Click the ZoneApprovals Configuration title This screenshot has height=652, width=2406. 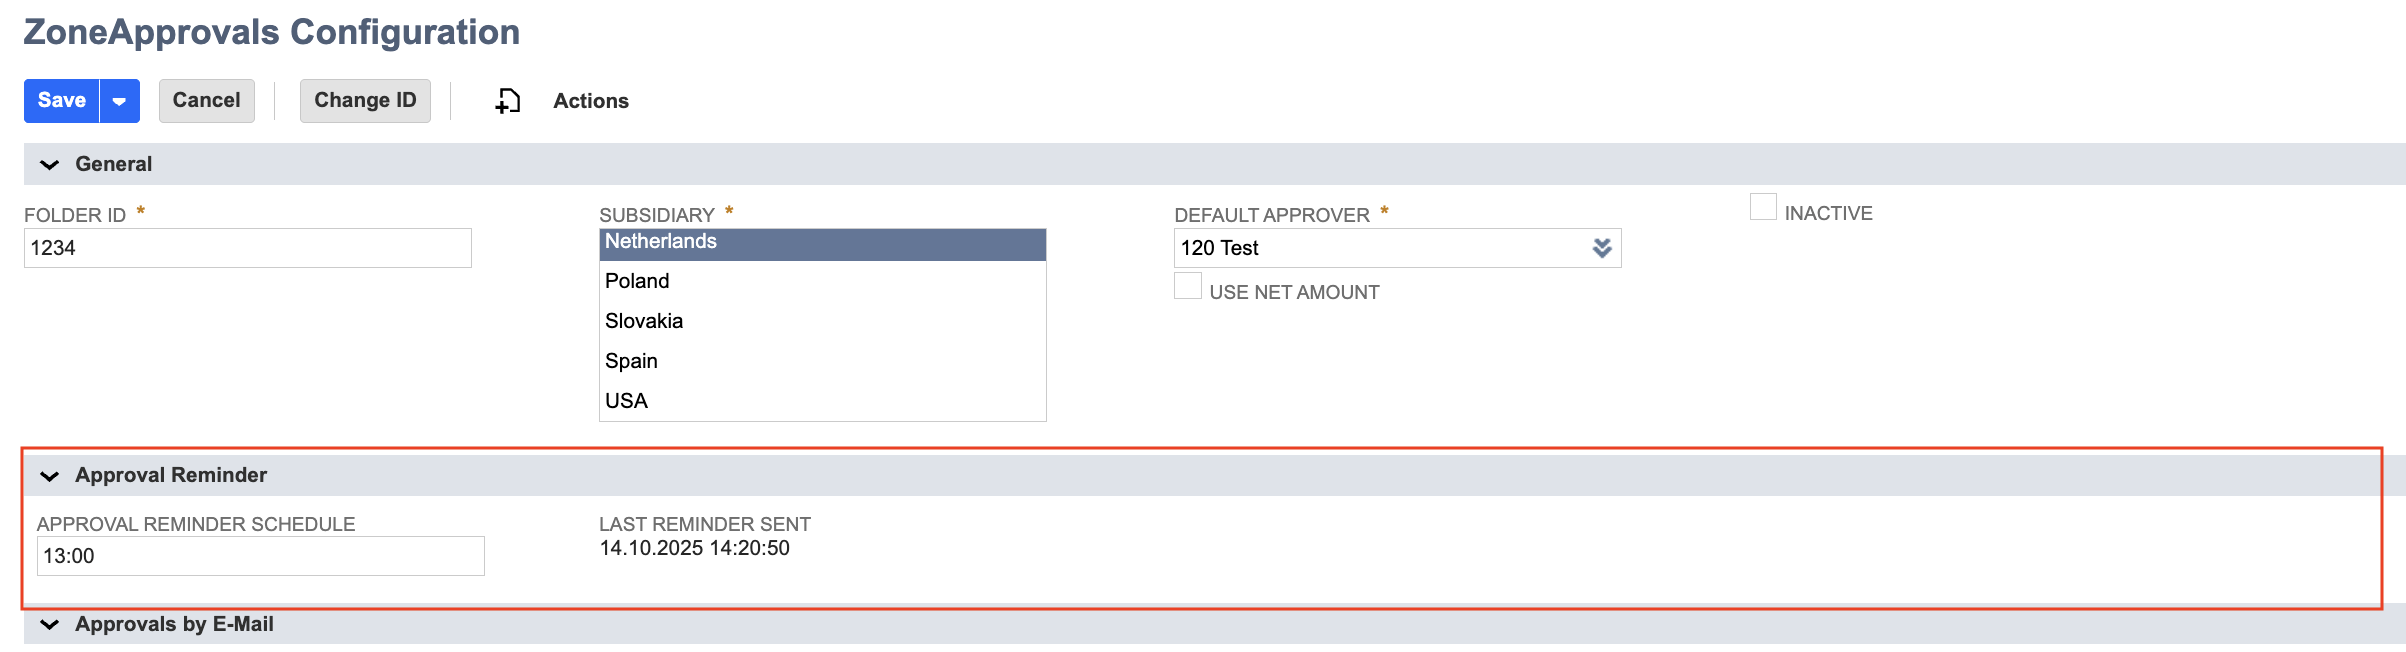click(272, 32)
